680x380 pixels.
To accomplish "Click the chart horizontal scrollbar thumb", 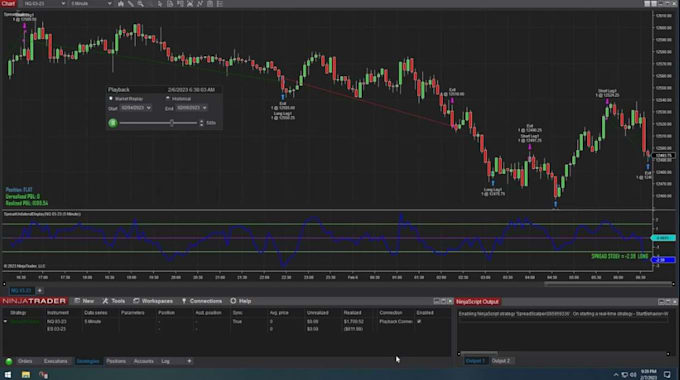I will [607, 284].
